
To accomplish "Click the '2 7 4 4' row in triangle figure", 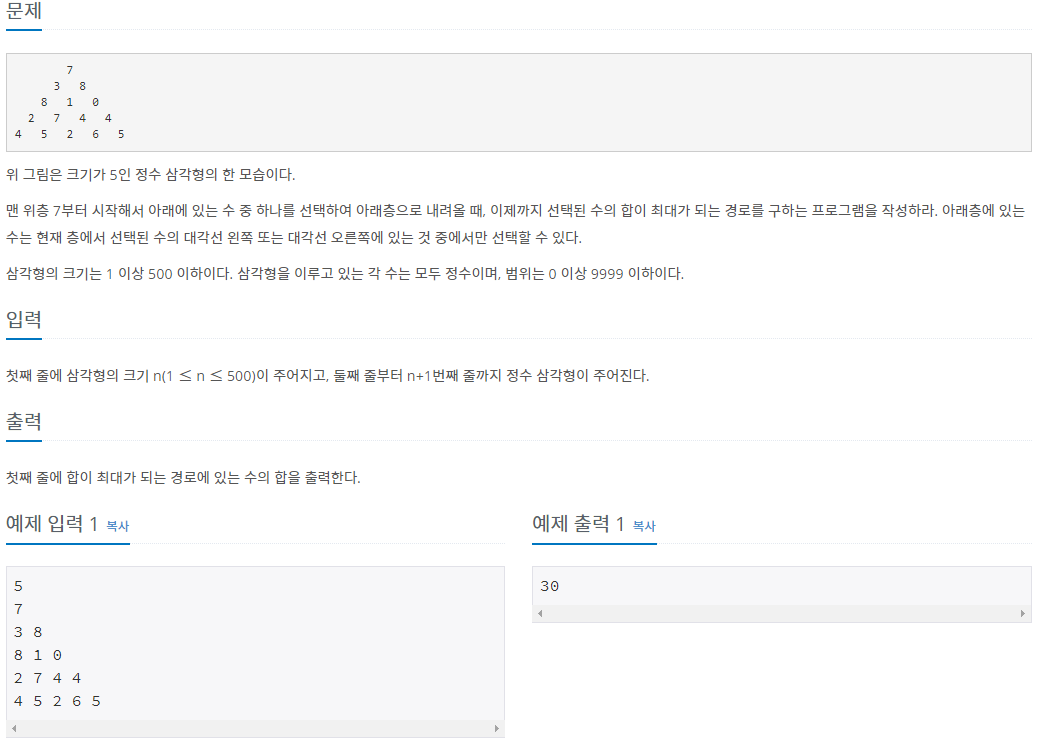I will [70, 118].
